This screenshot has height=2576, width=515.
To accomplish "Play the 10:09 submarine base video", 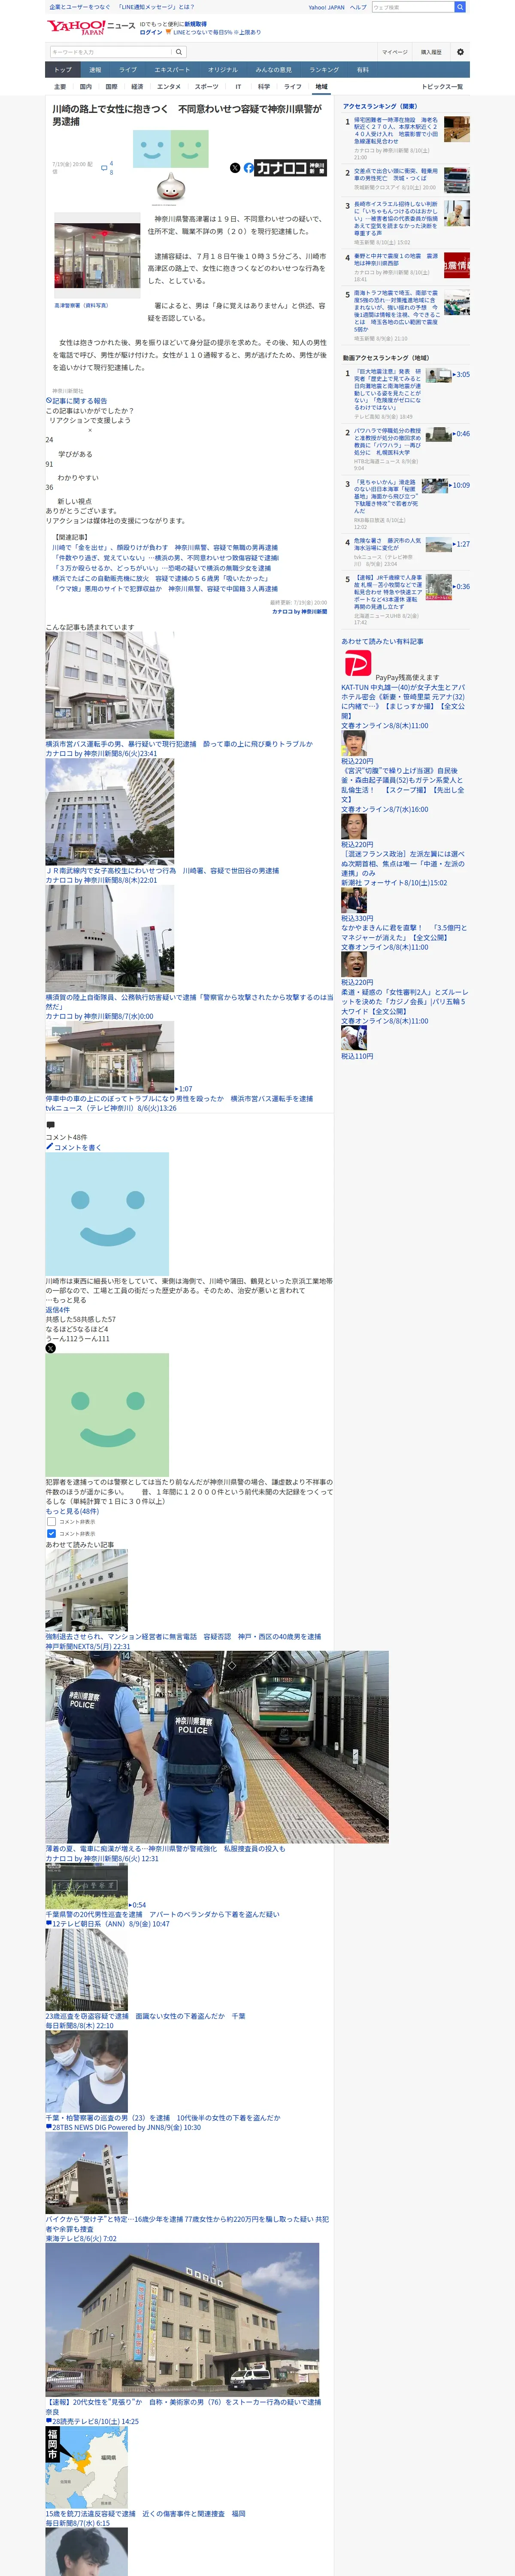I will (x=435, y=486).
